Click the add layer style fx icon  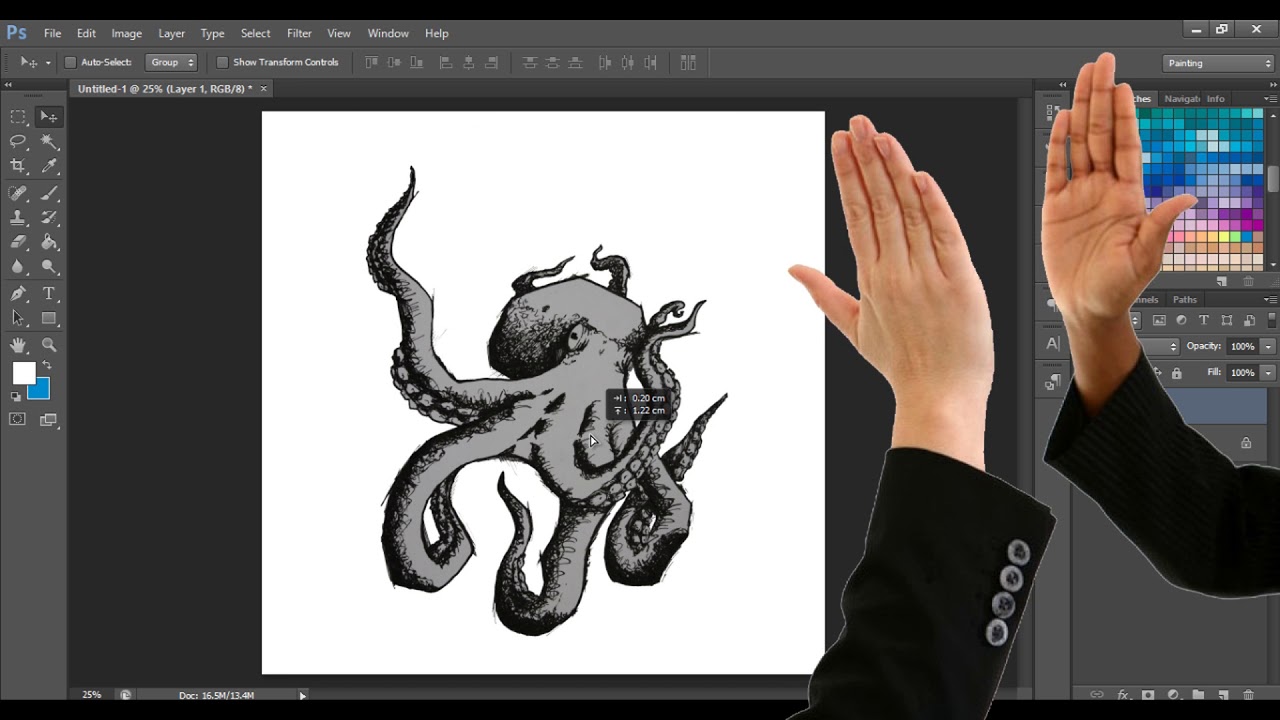(1123, 695)
